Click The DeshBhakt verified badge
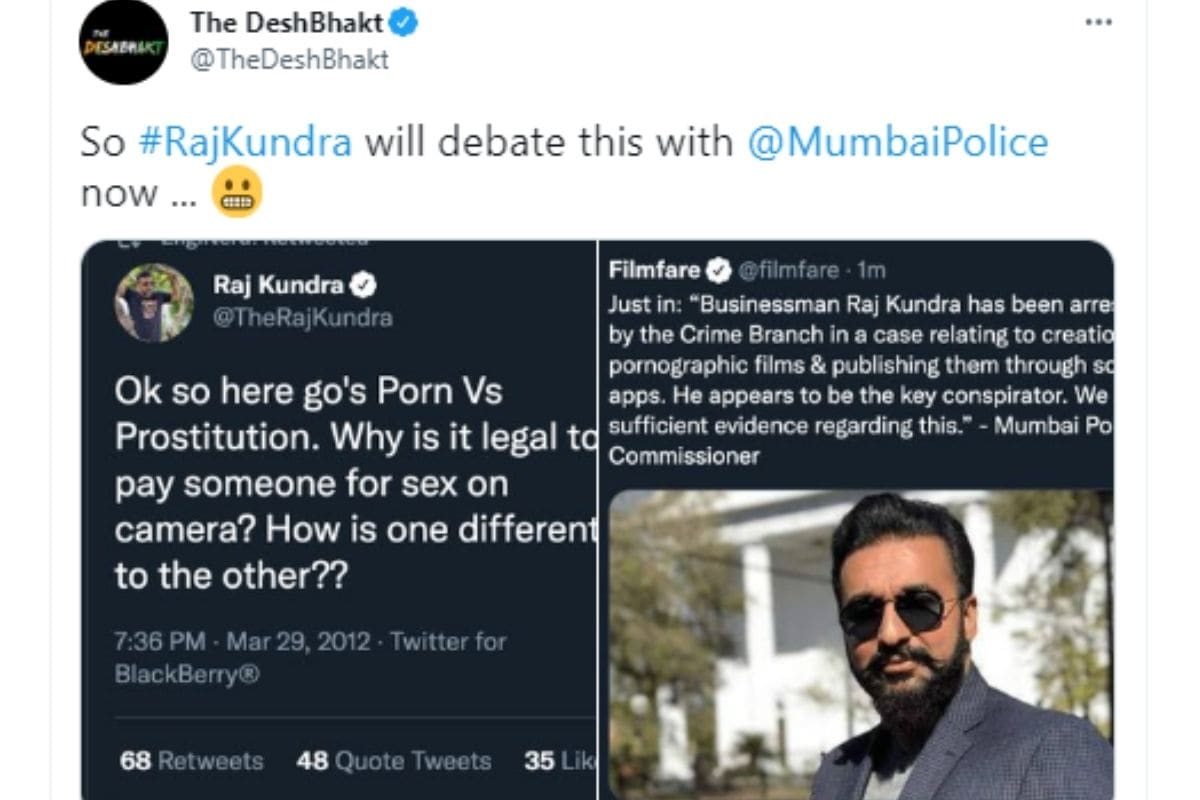This screenshot has height=800, width=1200. 404,22
